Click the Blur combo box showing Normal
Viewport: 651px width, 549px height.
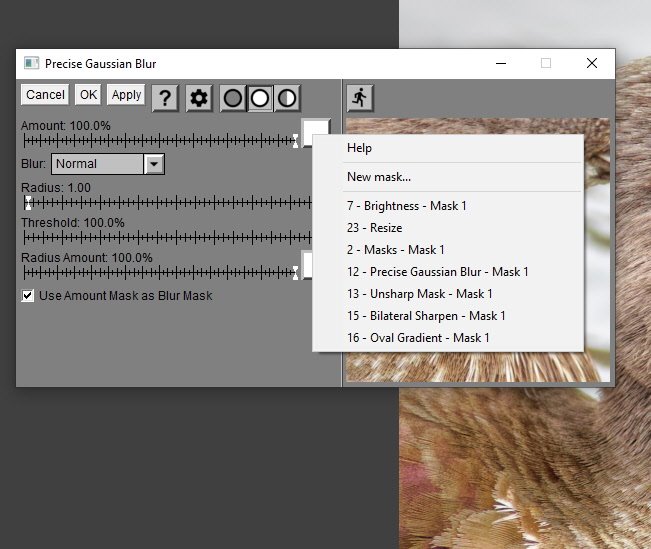[x=98, y=164]
